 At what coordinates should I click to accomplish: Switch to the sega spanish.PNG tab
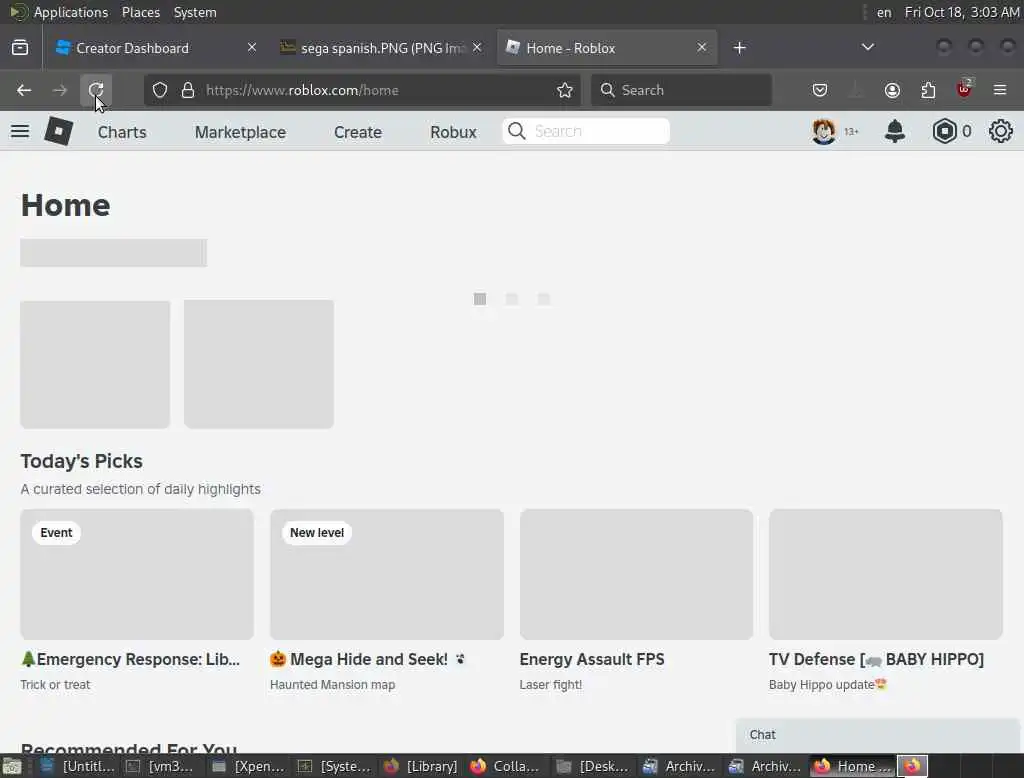tap(381, 48)
